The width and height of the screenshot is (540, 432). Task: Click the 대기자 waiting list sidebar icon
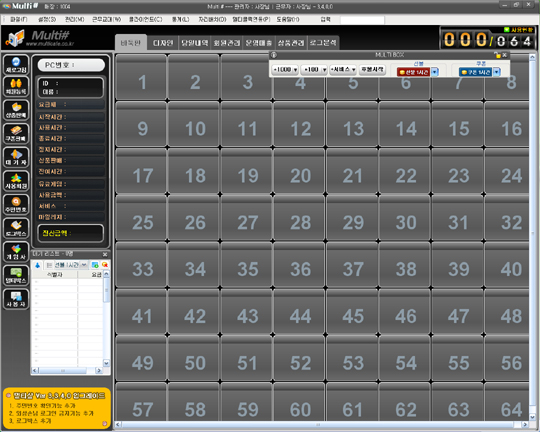tap(16, 157)
